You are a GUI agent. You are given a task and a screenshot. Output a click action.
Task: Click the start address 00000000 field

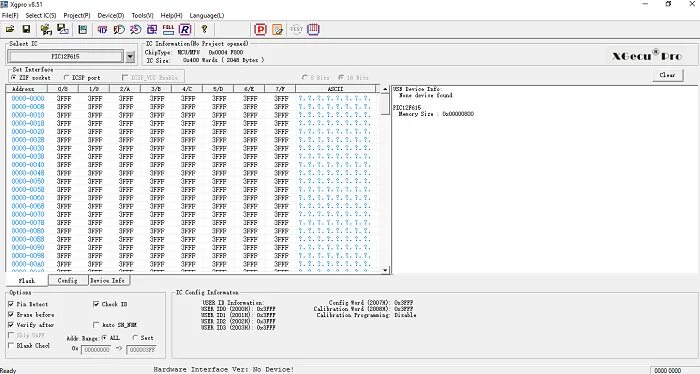[96, 350]
